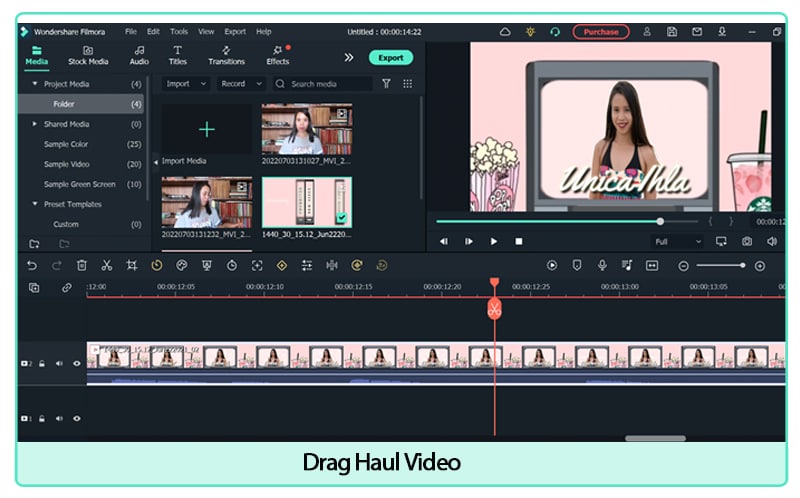Screen dimensions: 800x498
Task: Zoom out the timeline with the minus icon
Action: 684,266
